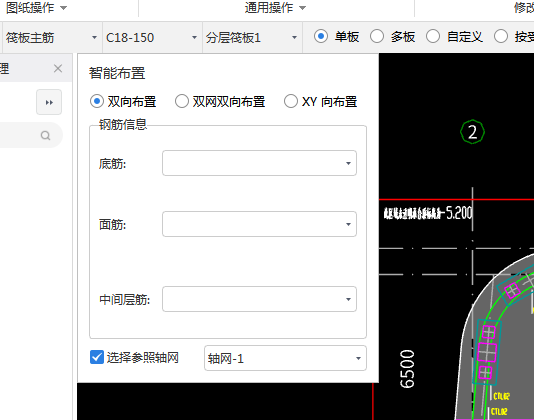Open the 中间层筋 combo box

point(260,299)
